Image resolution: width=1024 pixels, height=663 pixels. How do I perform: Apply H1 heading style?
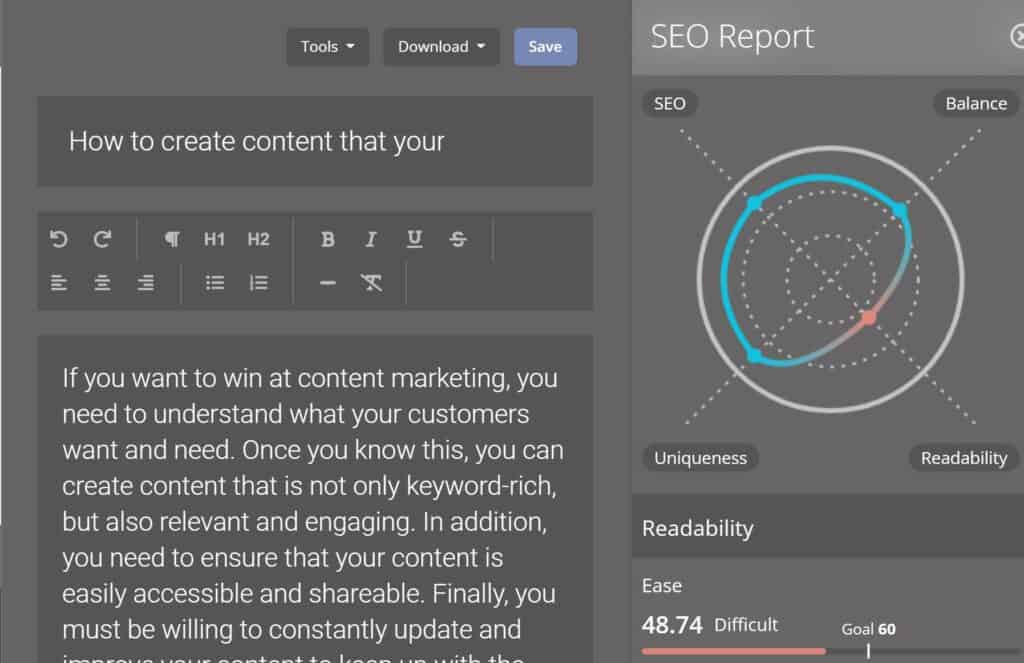tap(214, 239)
